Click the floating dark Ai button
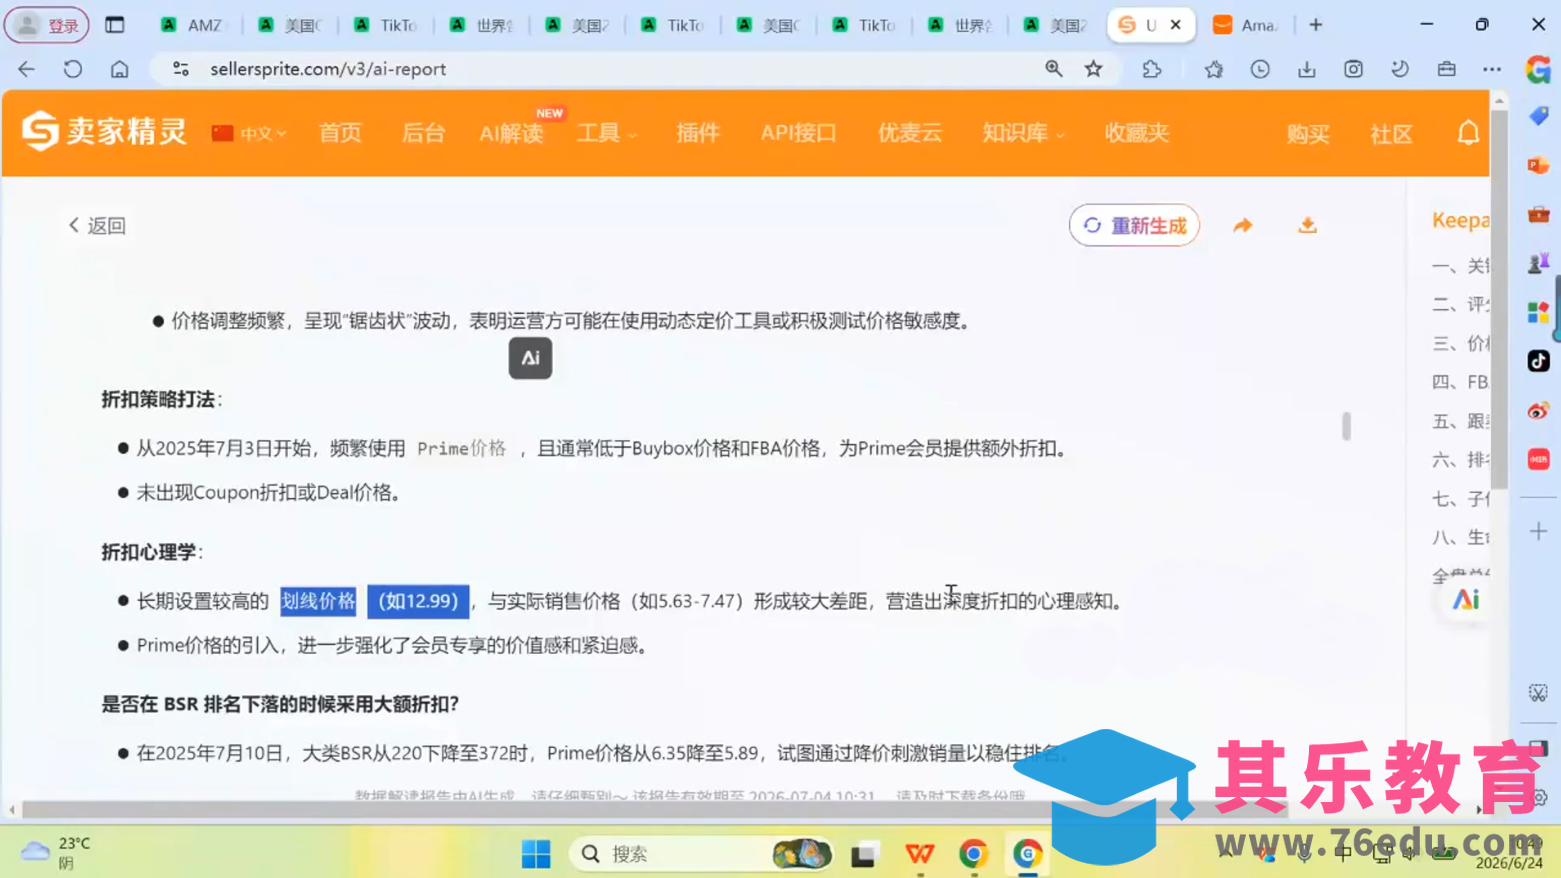Screen dimensions: 1561x878 point(530,358)
